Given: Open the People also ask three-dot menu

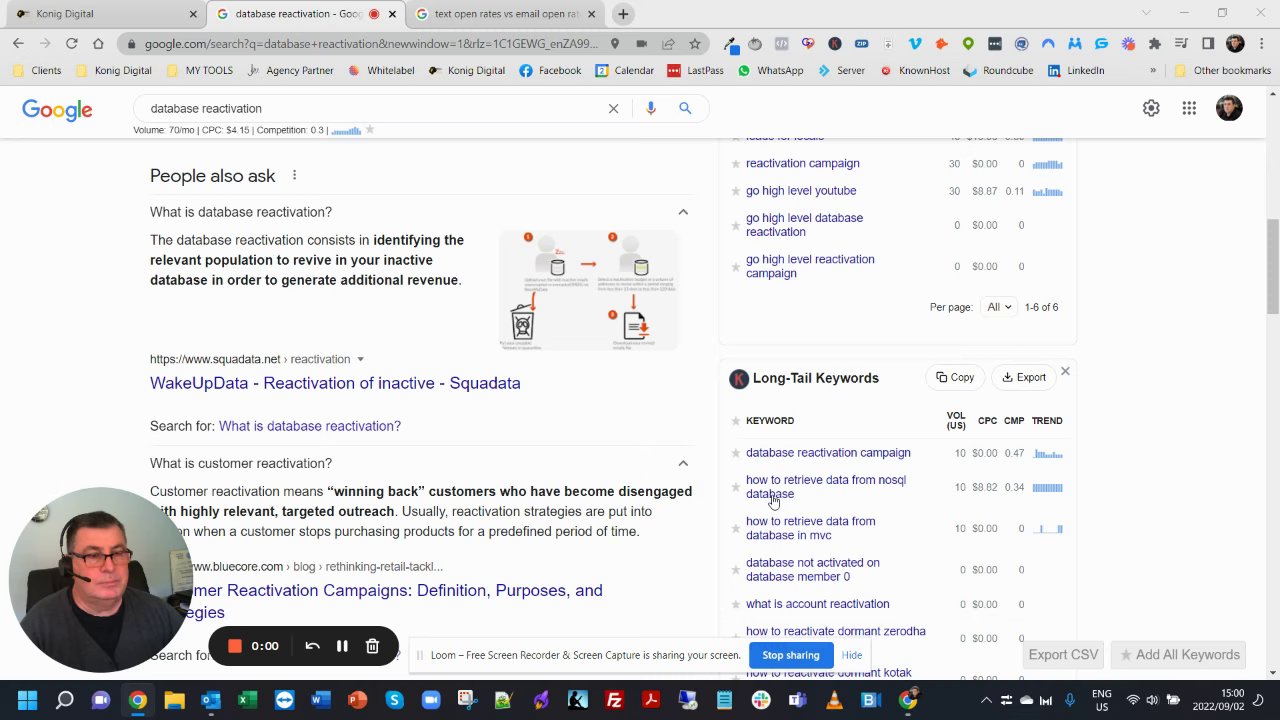Looking at the screenshot, I should click(294, 176).
